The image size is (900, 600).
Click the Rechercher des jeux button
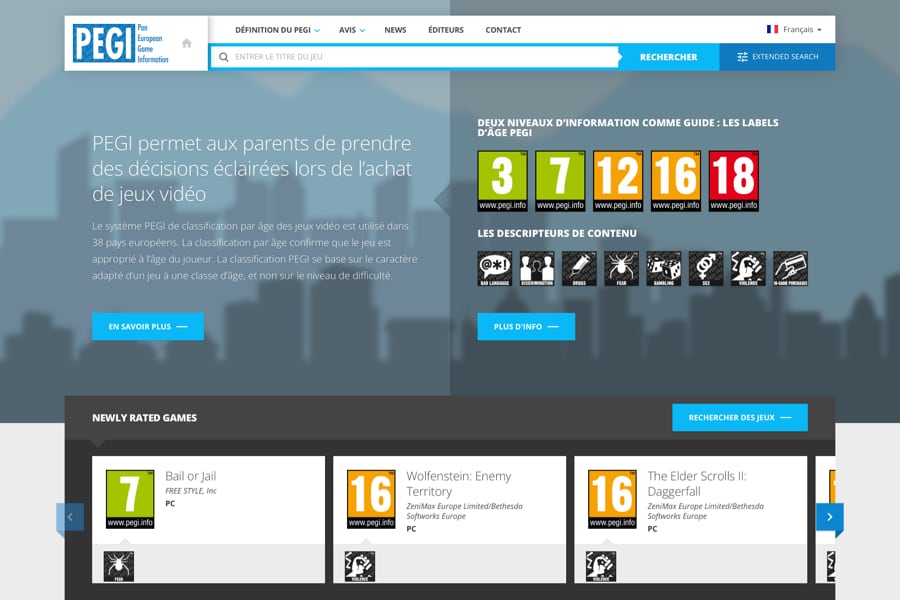(x=739, y=417)
